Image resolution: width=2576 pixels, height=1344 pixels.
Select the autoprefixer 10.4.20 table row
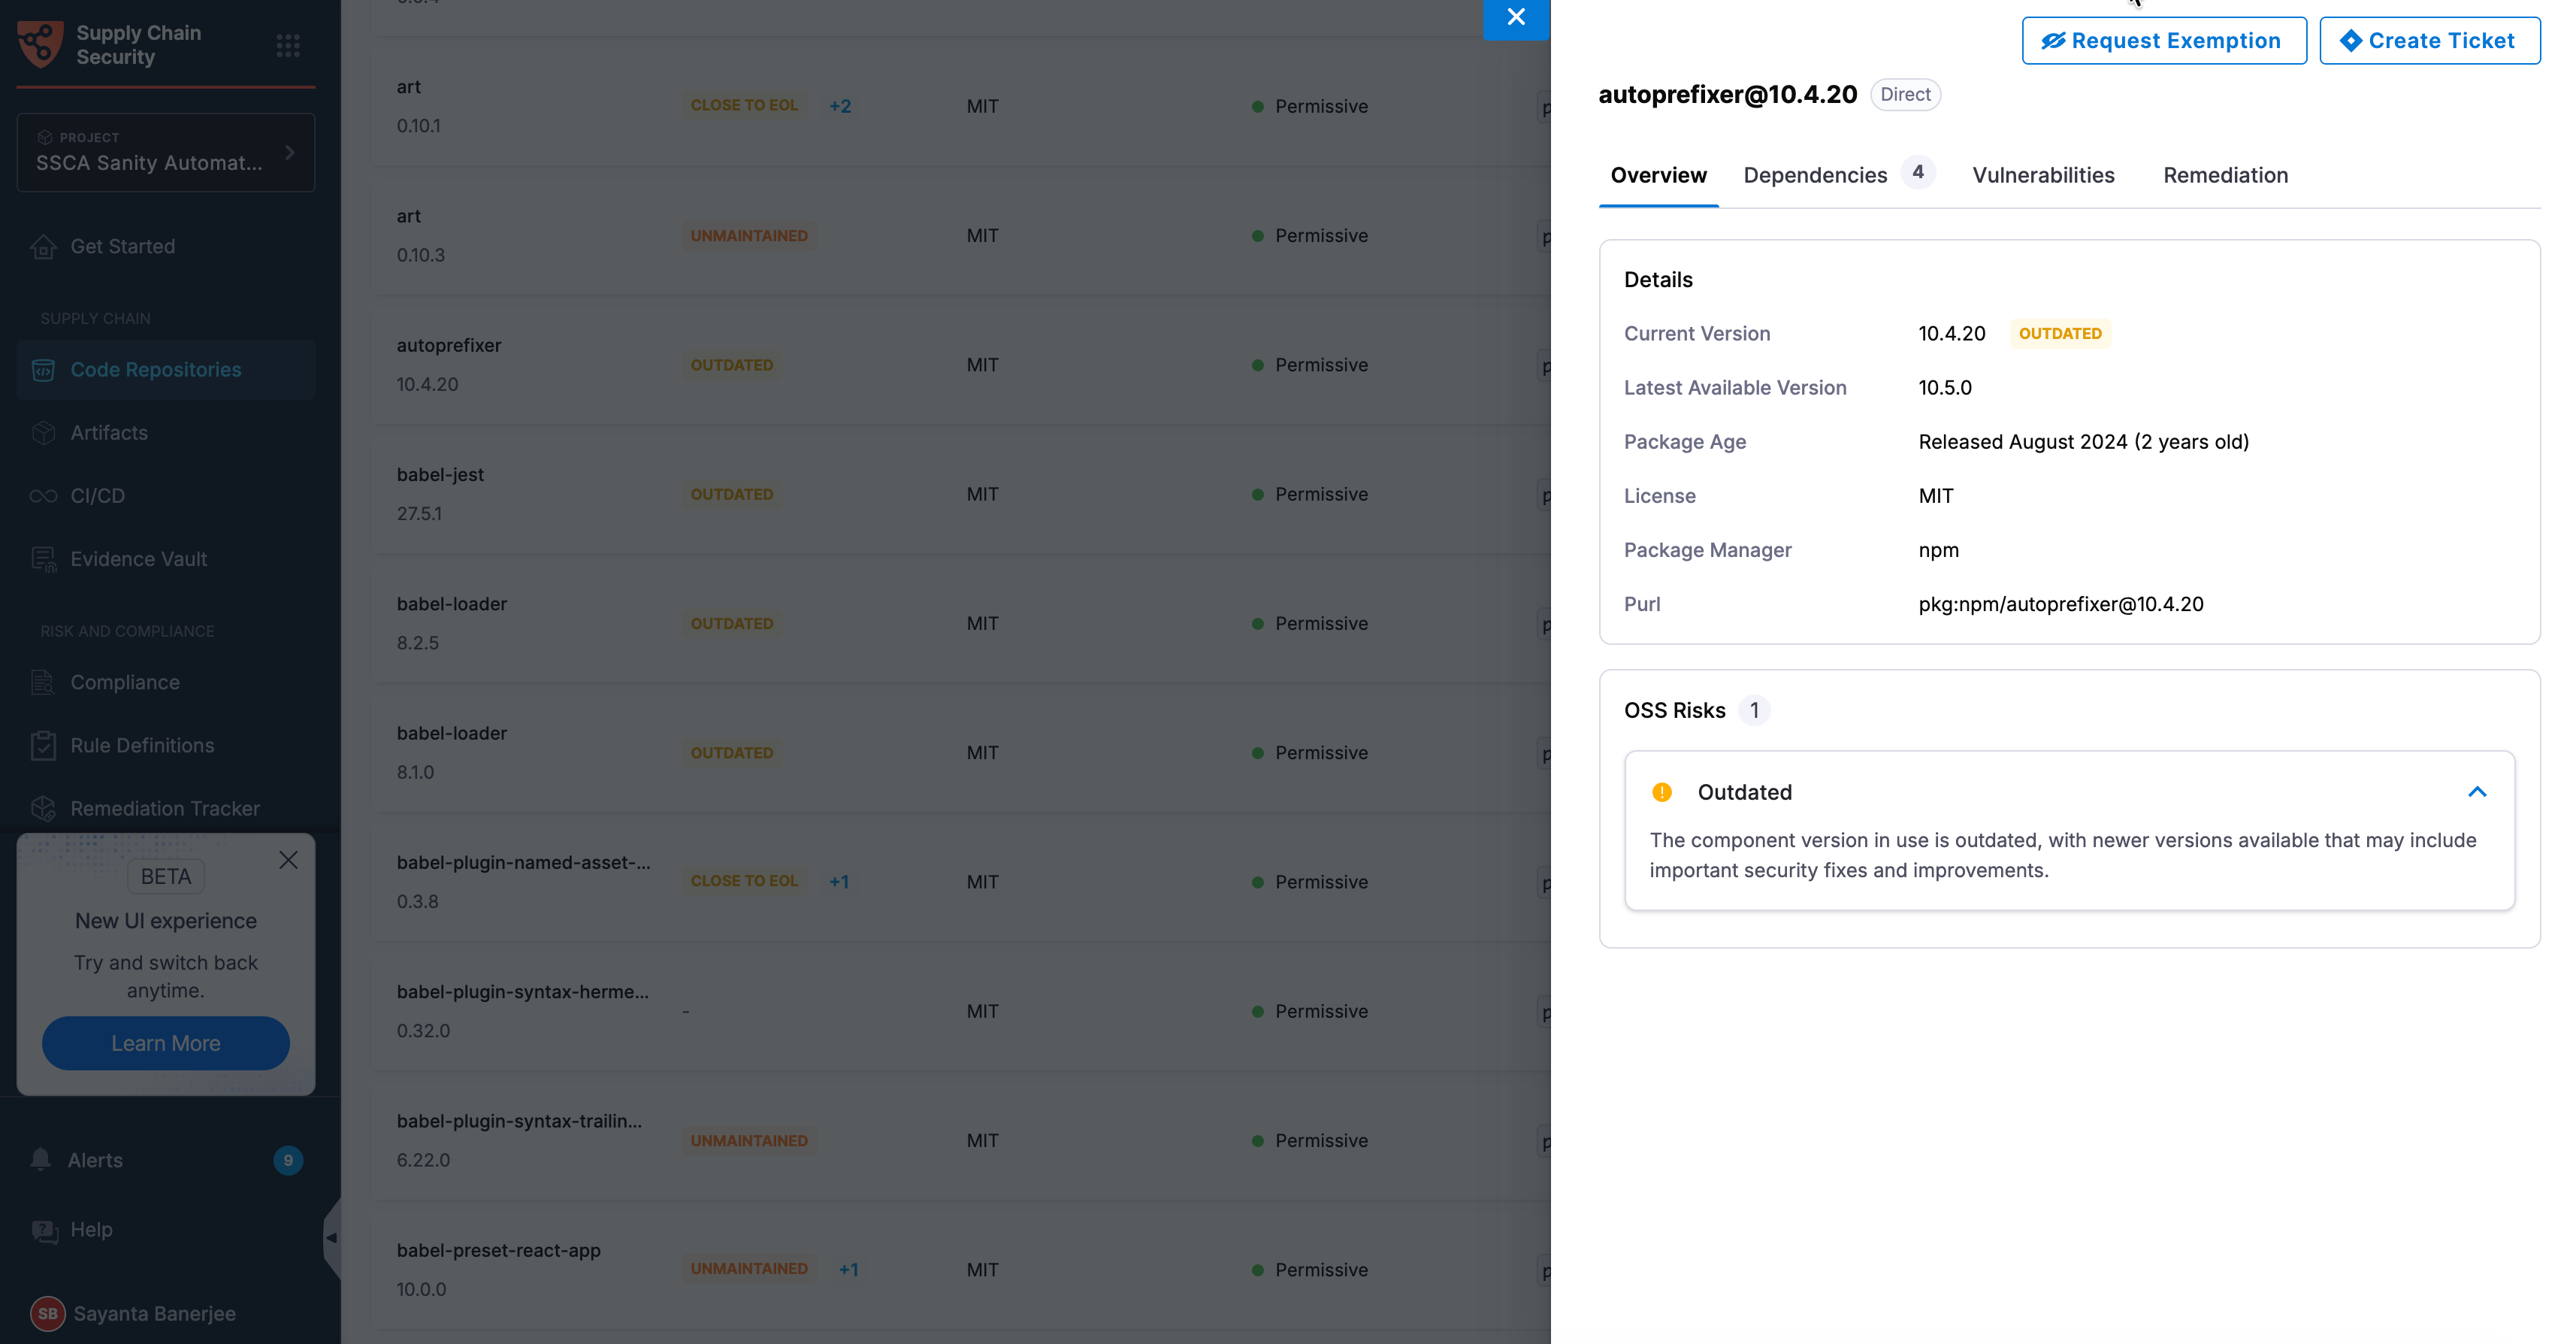(x=962, y=365)
